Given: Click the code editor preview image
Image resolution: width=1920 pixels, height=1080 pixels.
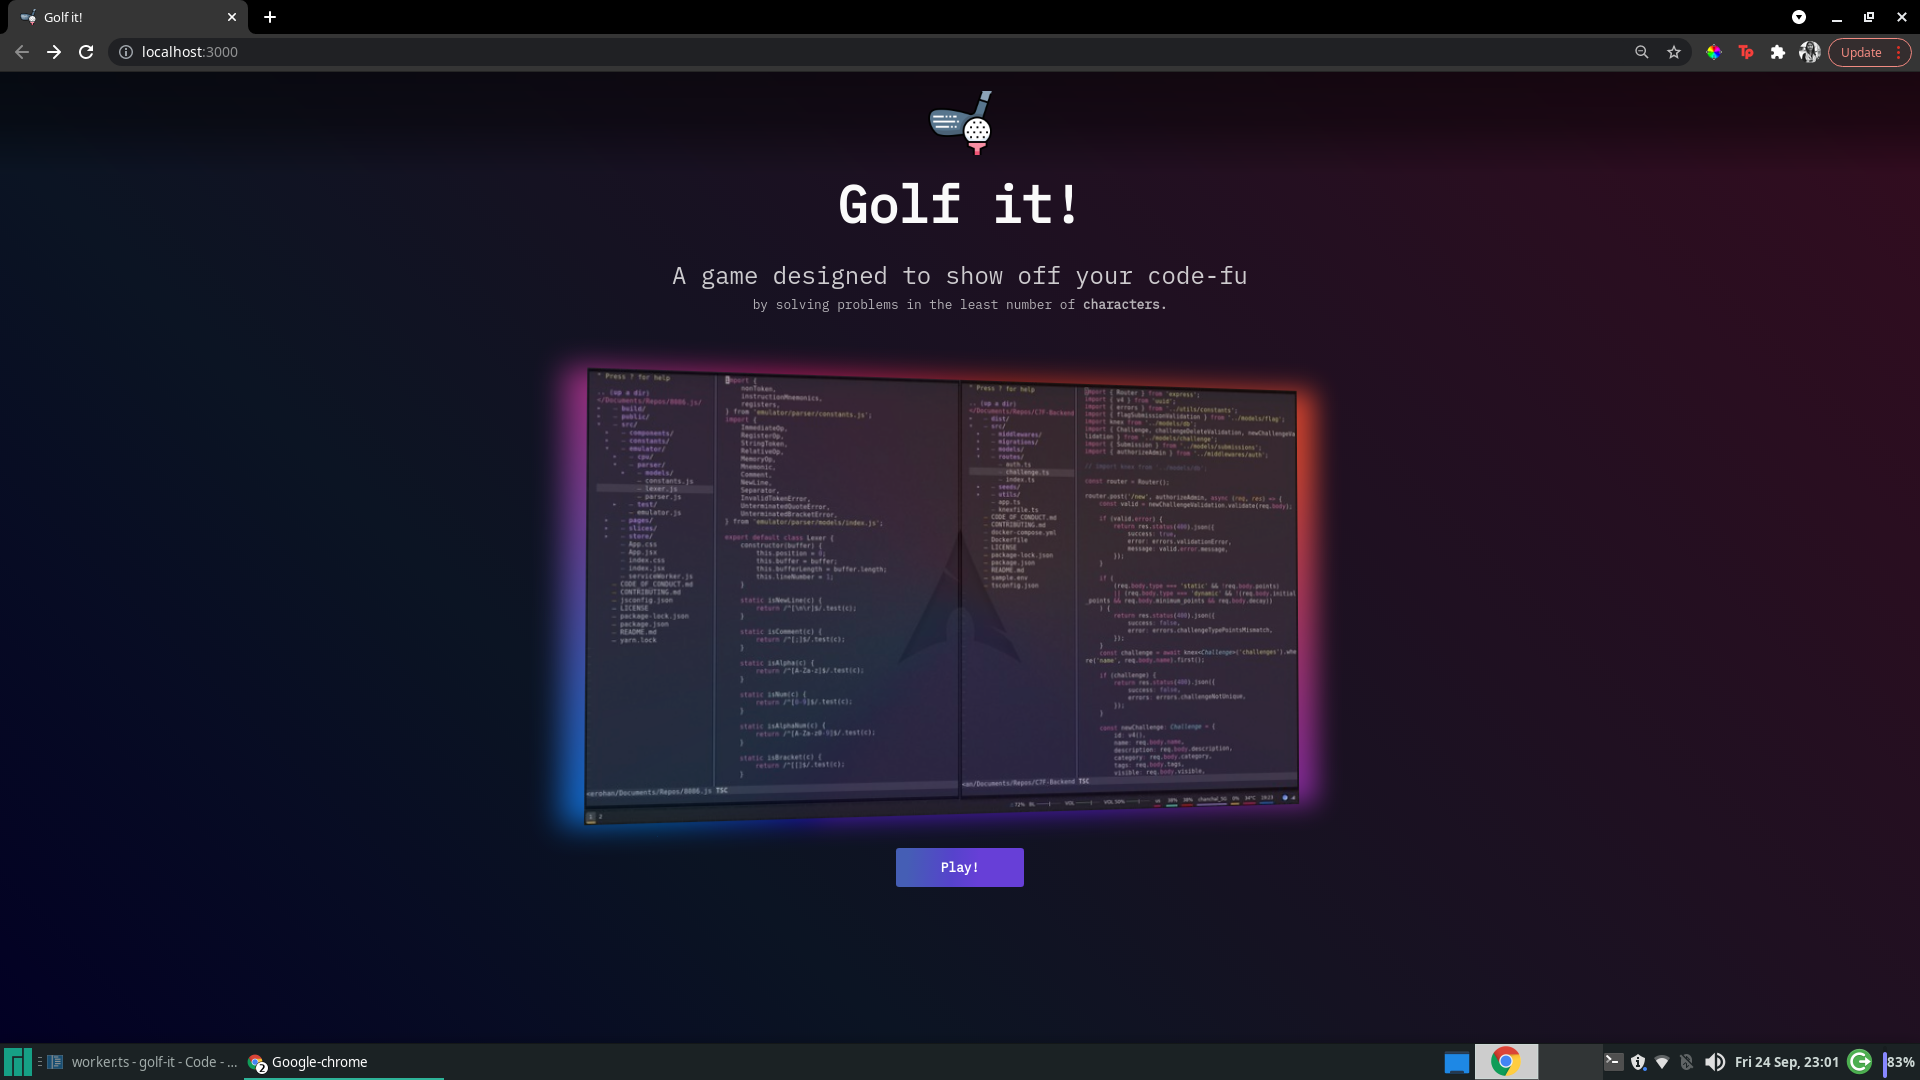Looking at the screenshot, I should pyautogui.click(x=940, y=596).
